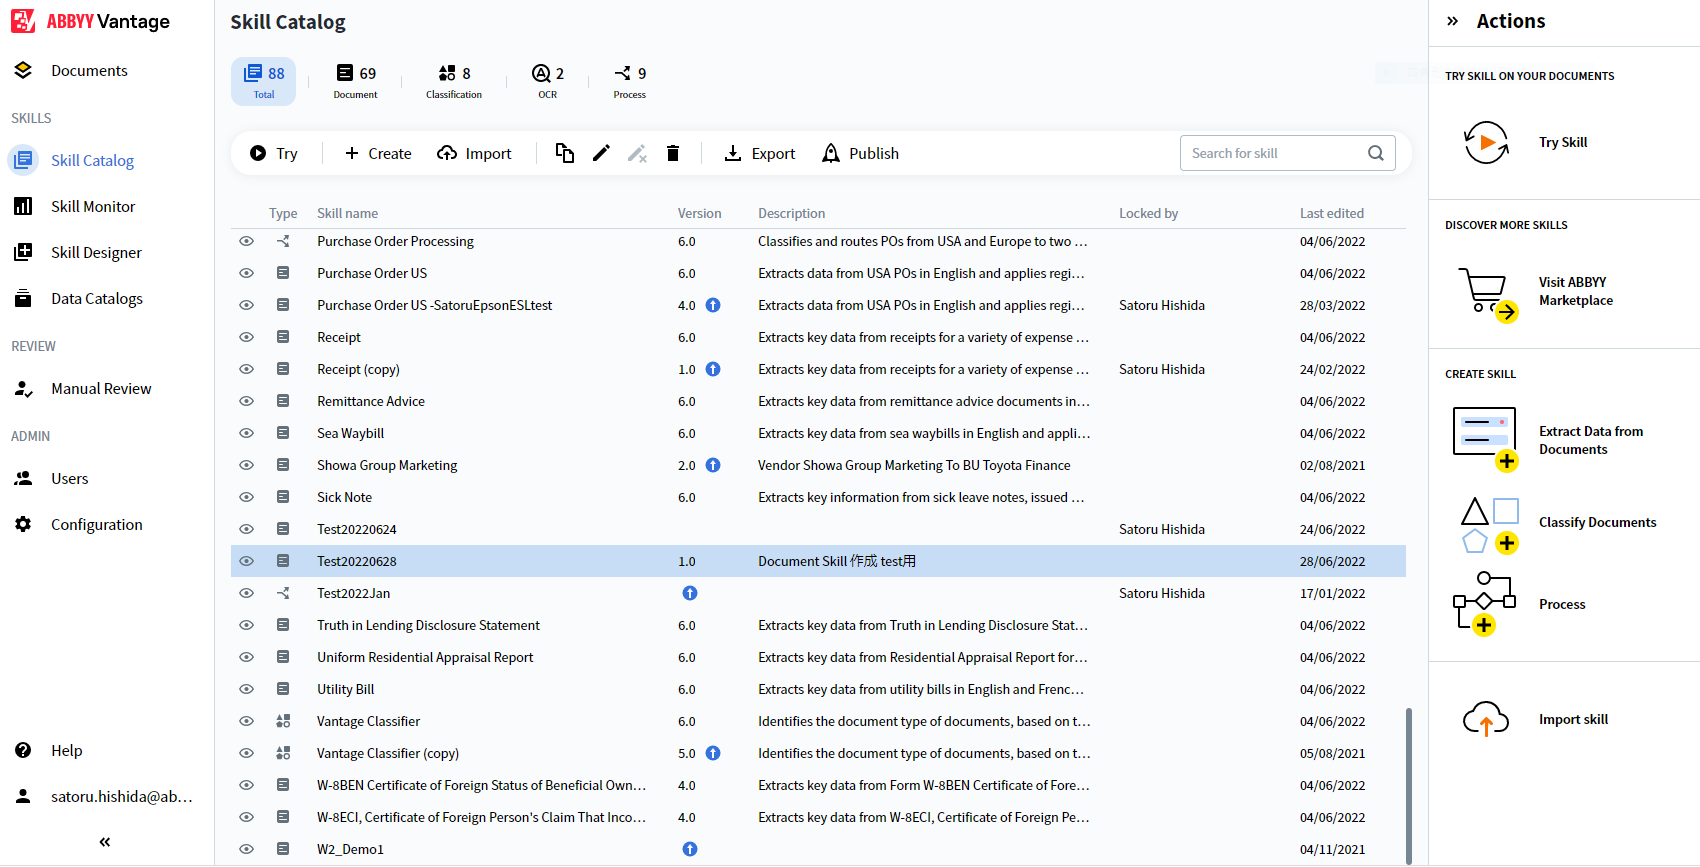
Task: Click update arrow on Showa Group Marketing
Action: [x=713, y=465]
